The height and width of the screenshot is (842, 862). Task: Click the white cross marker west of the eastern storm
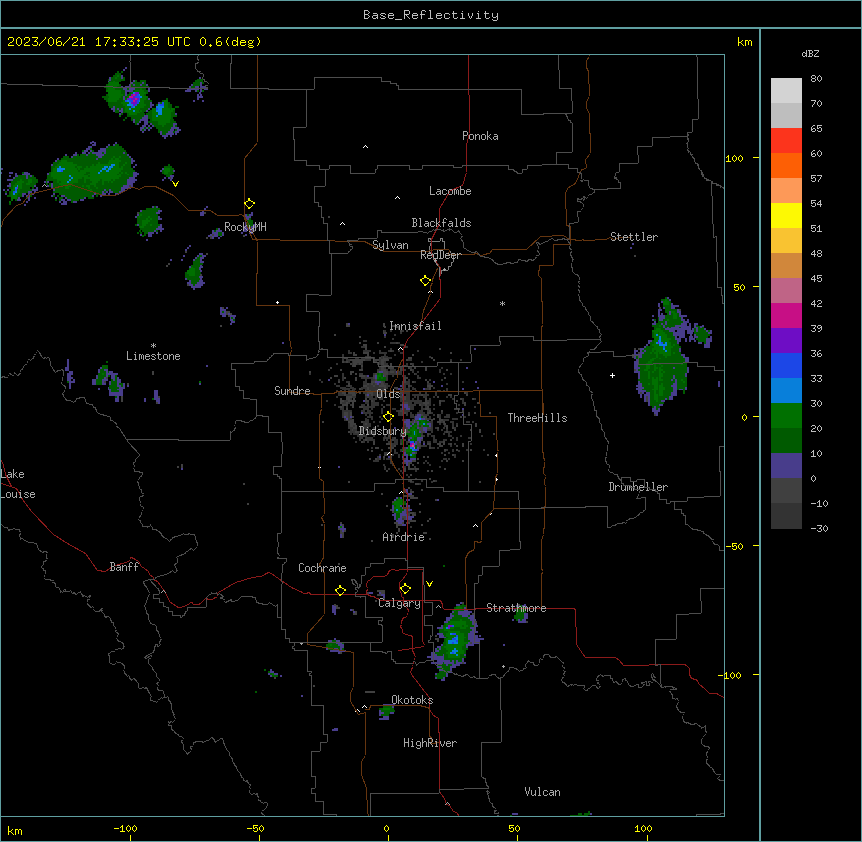tap(612, 375)
